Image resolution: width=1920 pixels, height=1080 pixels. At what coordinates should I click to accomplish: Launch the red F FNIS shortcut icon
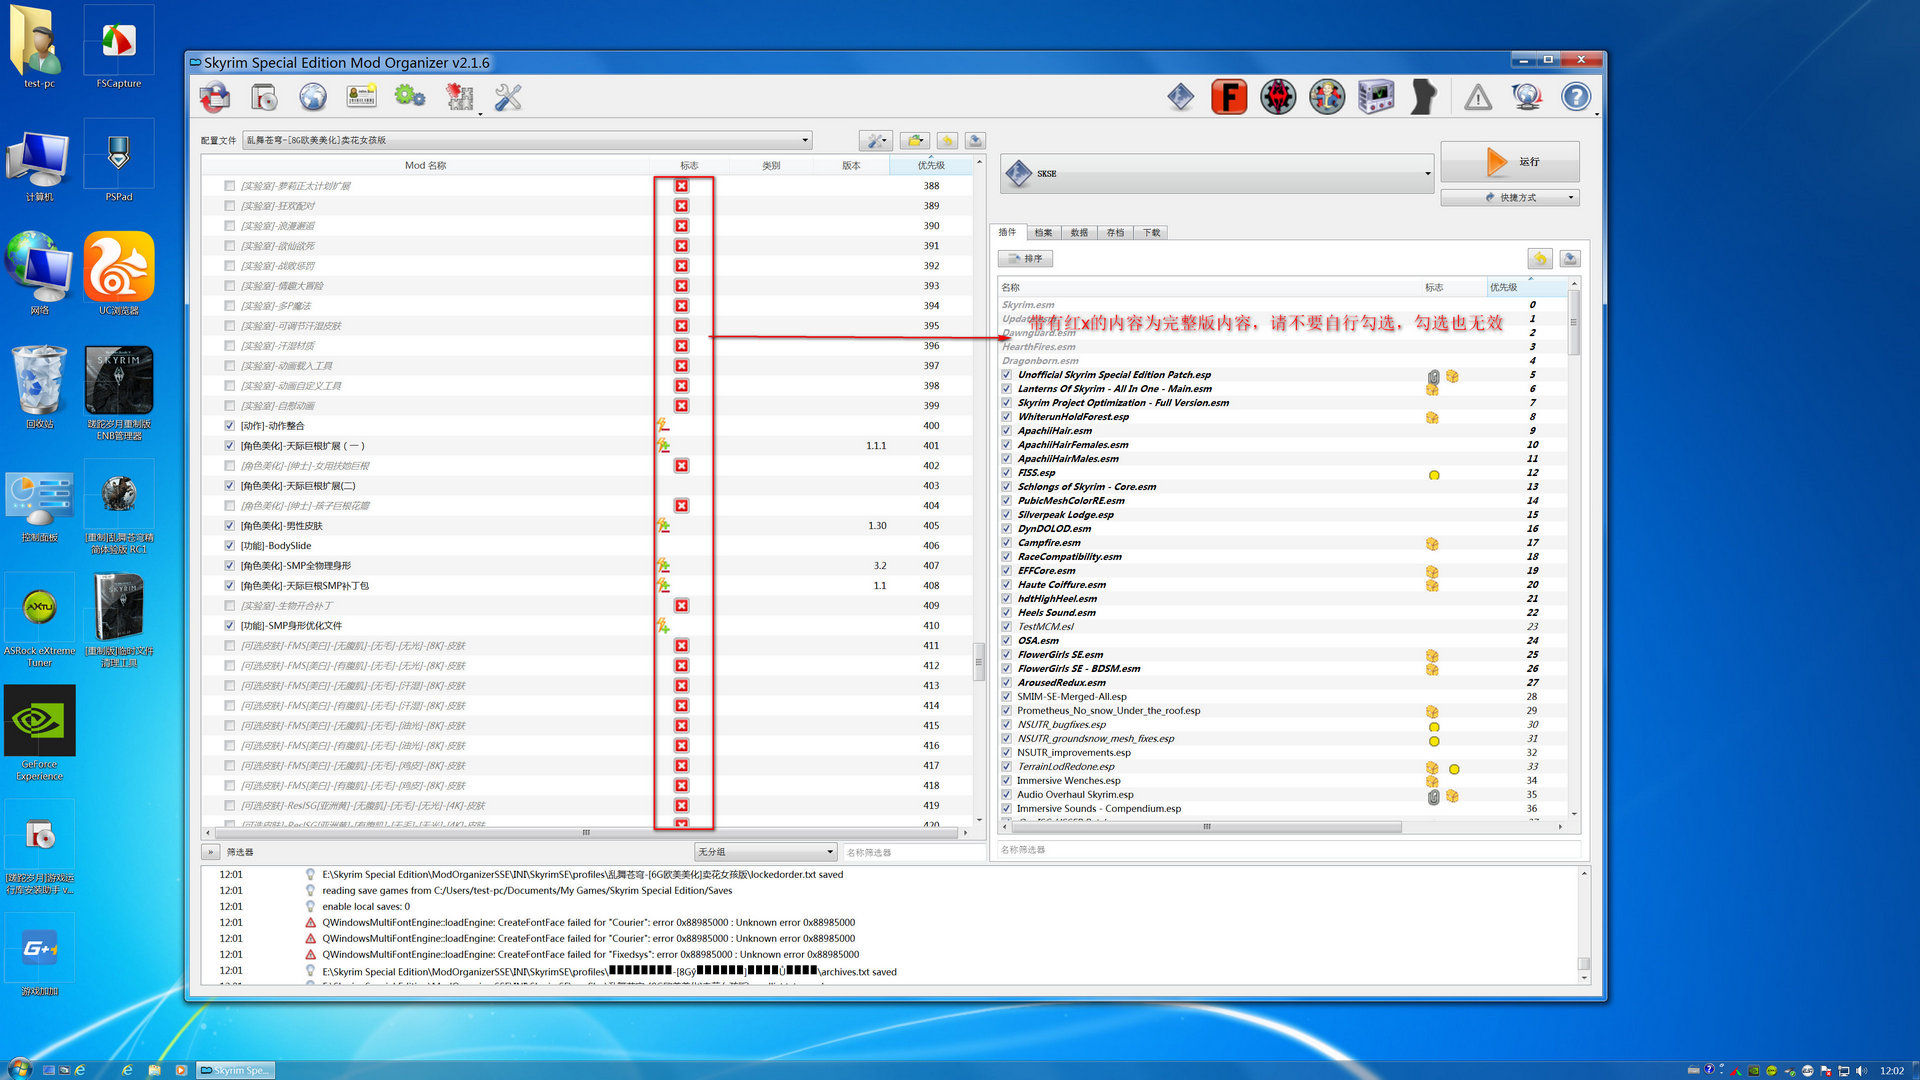point(1229,97)
